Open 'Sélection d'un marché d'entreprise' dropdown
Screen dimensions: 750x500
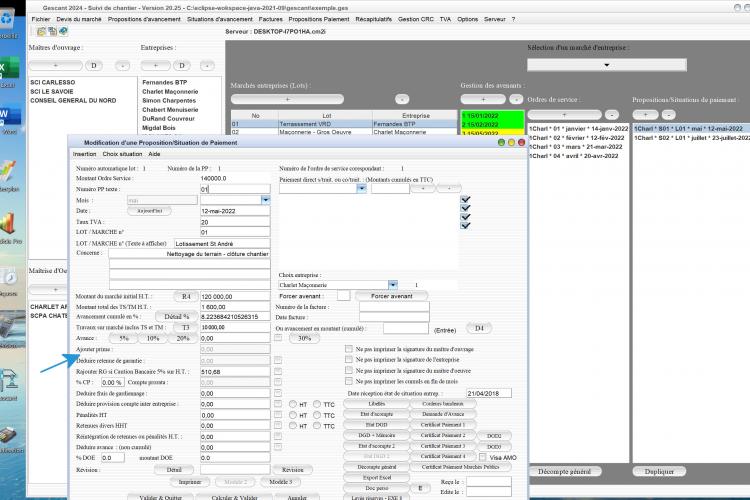click(607, 65)
